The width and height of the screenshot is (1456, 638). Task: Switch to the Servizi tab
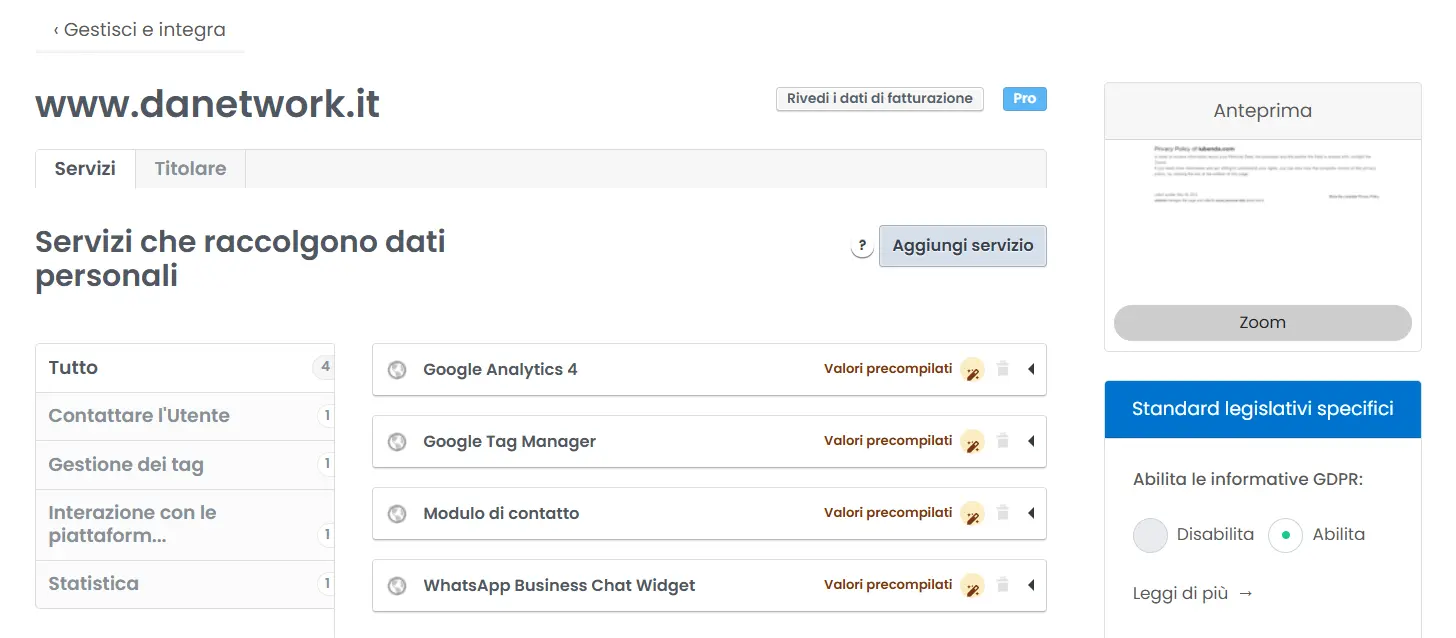pyautogui.click(x=85, y=169)
